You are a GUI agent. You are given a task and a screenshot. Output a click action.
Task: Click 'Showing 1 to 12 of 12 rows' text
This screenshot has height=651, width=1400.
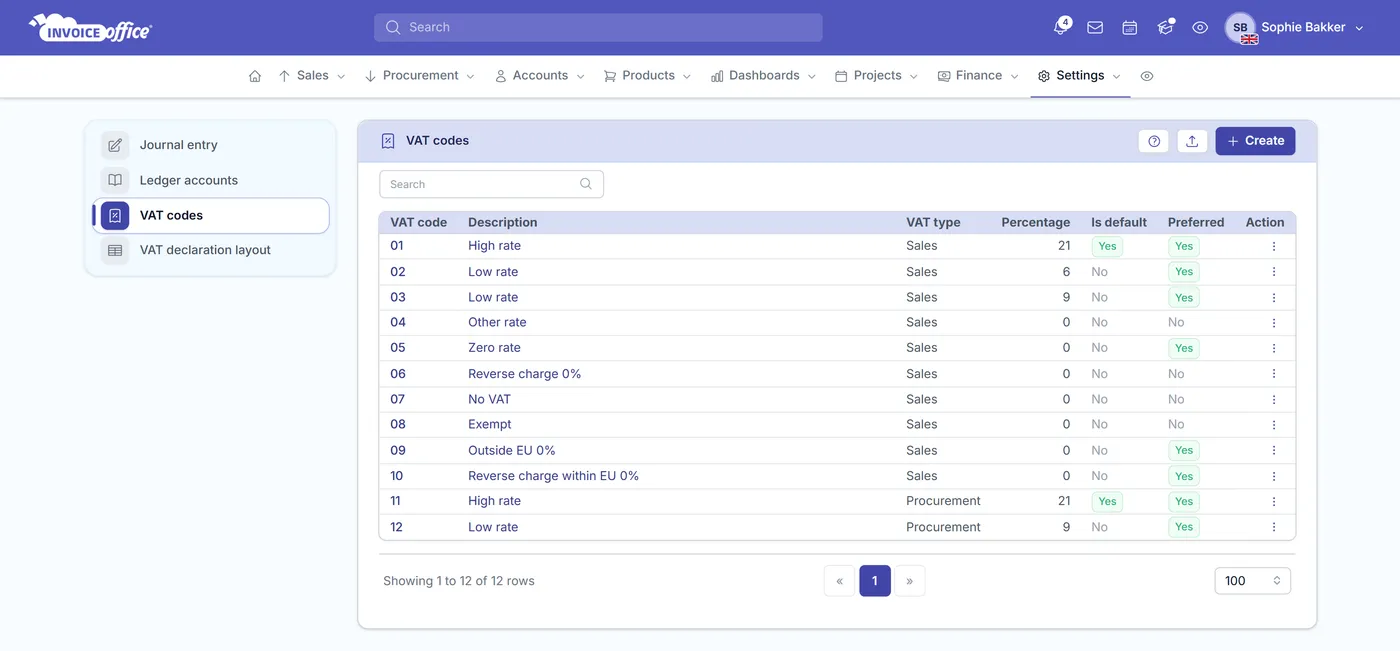click(459, 581)
